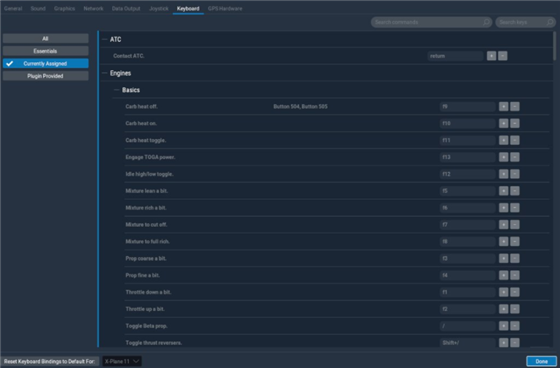Remove key binding for Carb heat on
This screenshot has width=560, height=368.
515,123
